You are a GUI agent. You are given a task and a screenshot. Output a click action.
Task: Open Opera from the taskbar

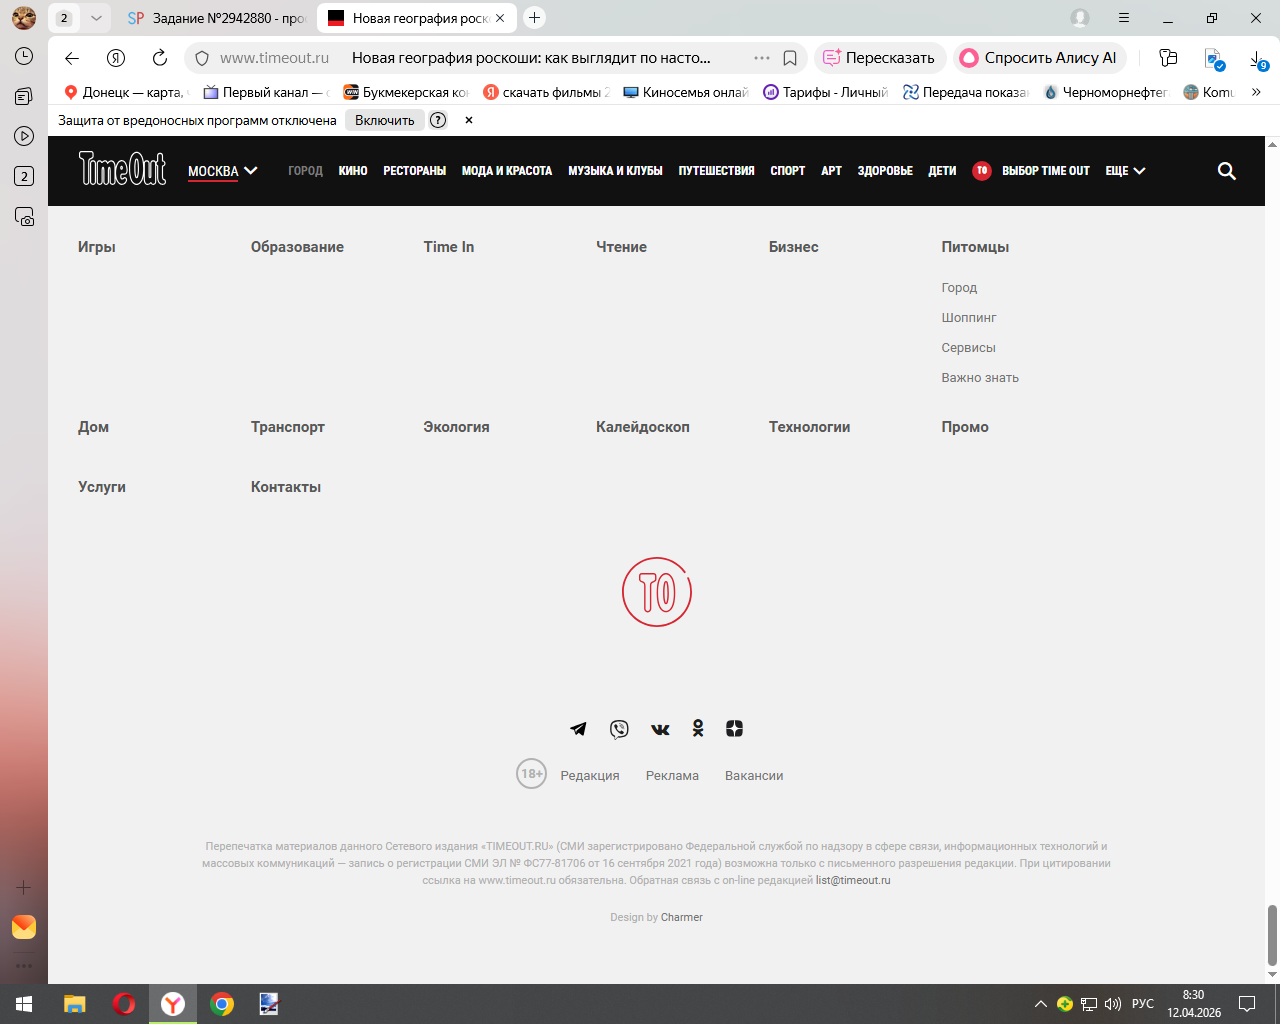[x=124, y=1004]
